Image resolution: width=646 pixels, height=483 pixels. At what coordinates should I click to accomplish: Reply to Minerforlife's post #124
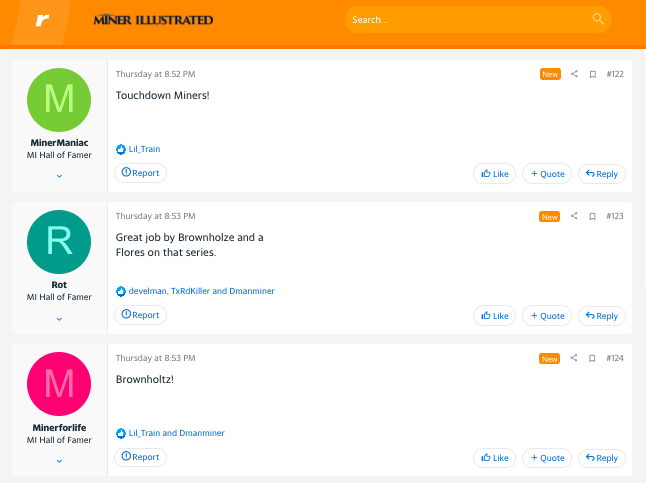tap(602, 458)
